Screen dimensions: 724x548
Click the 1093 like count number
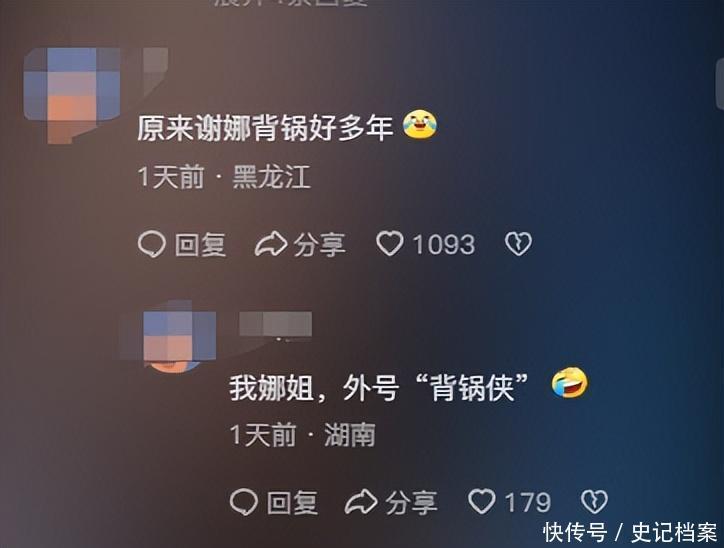443,244
